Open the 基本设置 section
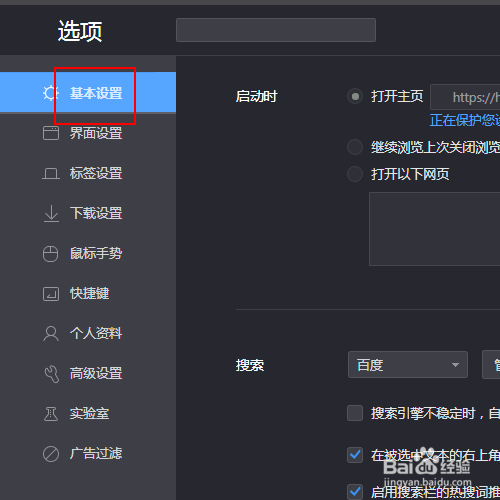The width and height of the screenshot is (500, 500). [x=88, y=93]
